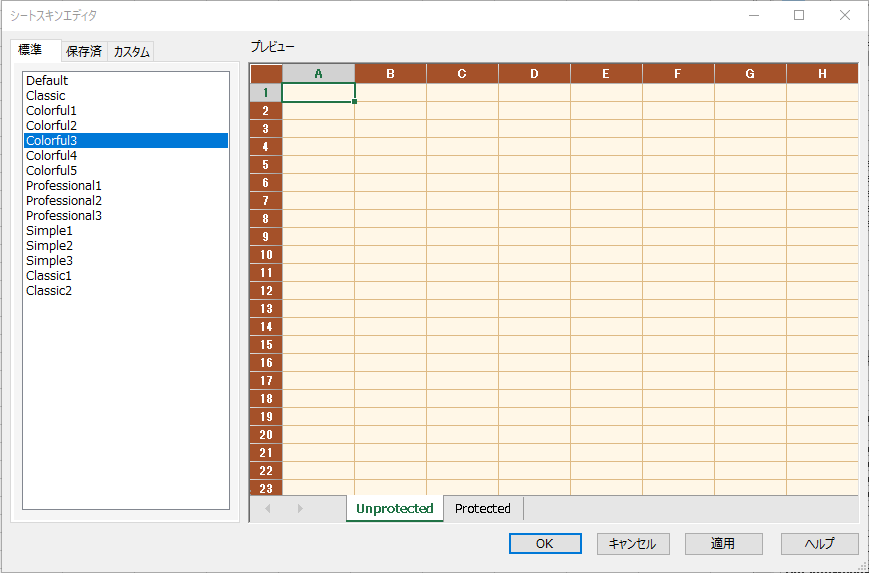This screenshot has height=573, width=869.
Task: Open the カスタム tab
Action: tap(131, 51)
